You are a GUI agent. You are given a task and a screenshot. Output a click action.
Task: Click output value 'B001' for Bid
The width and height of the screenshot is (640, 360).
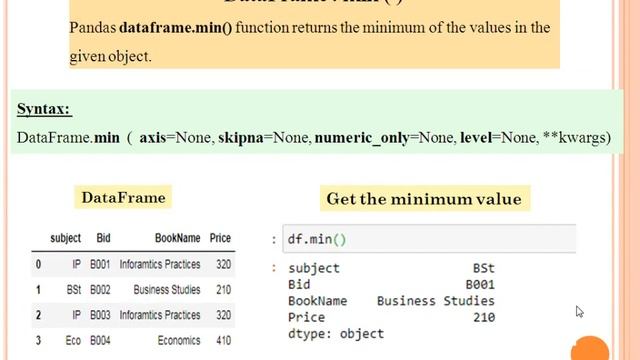(x=480, y=284)
